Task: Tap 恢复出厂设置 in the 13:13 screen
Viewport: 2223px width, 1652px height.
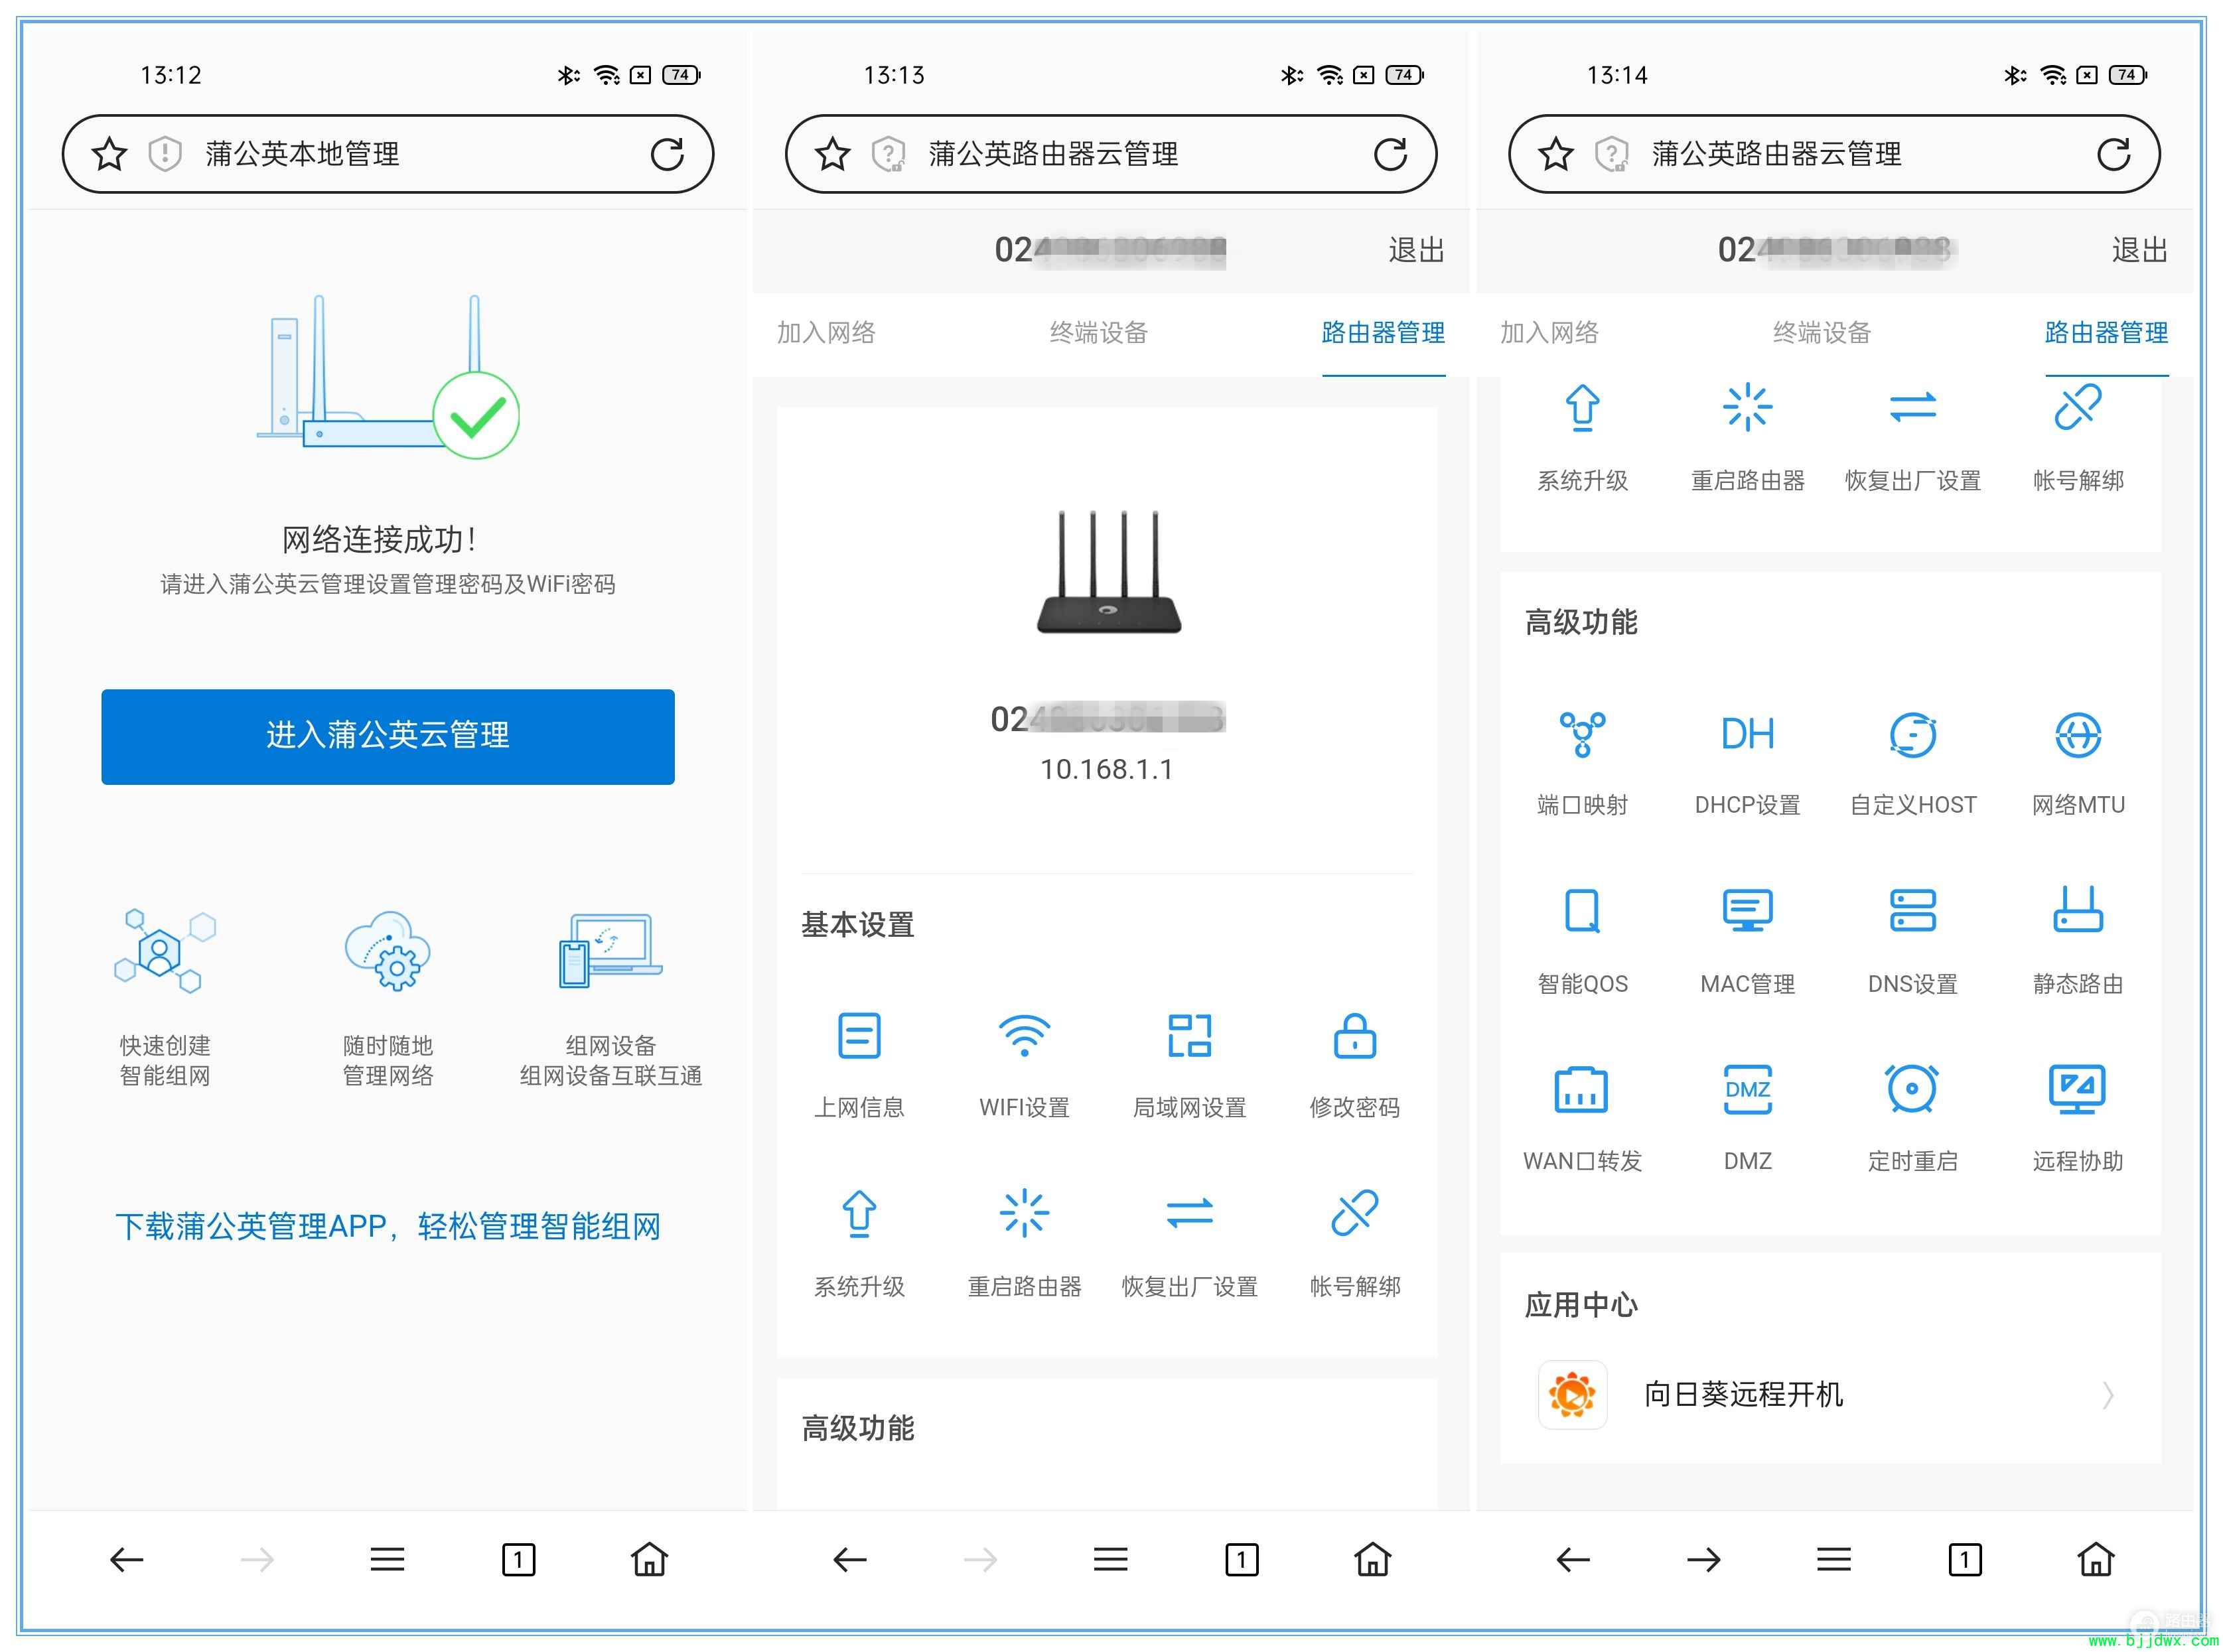Action: (1189, 1243)
